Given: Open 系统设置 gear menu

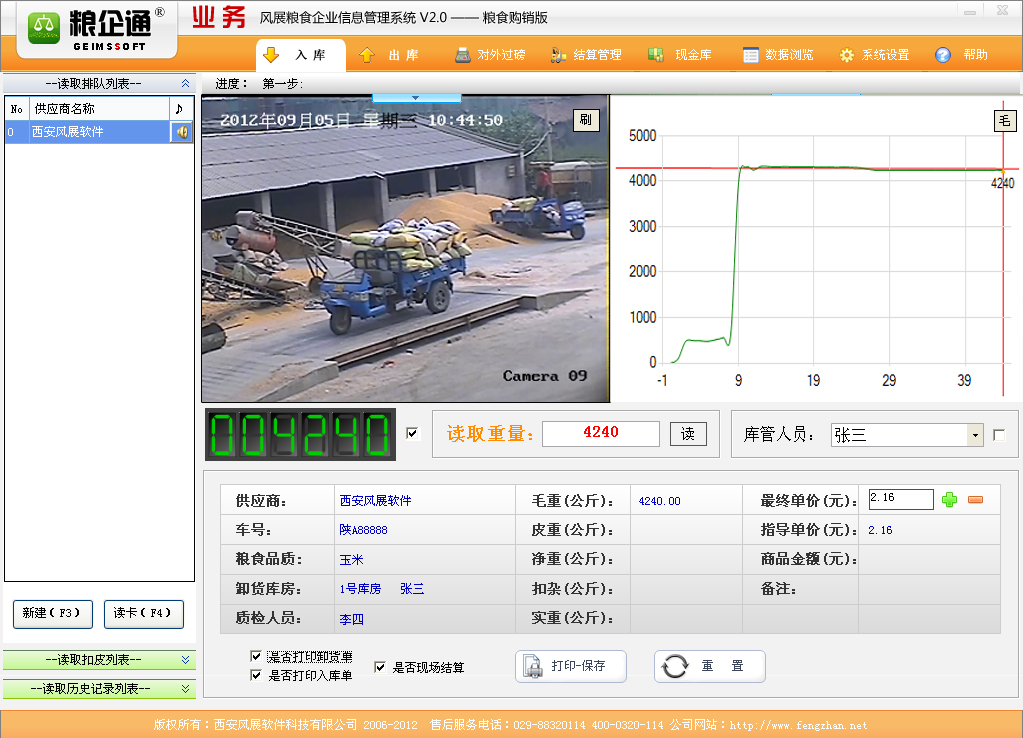Looking at the screenshot, I should [x=847, y=55].
